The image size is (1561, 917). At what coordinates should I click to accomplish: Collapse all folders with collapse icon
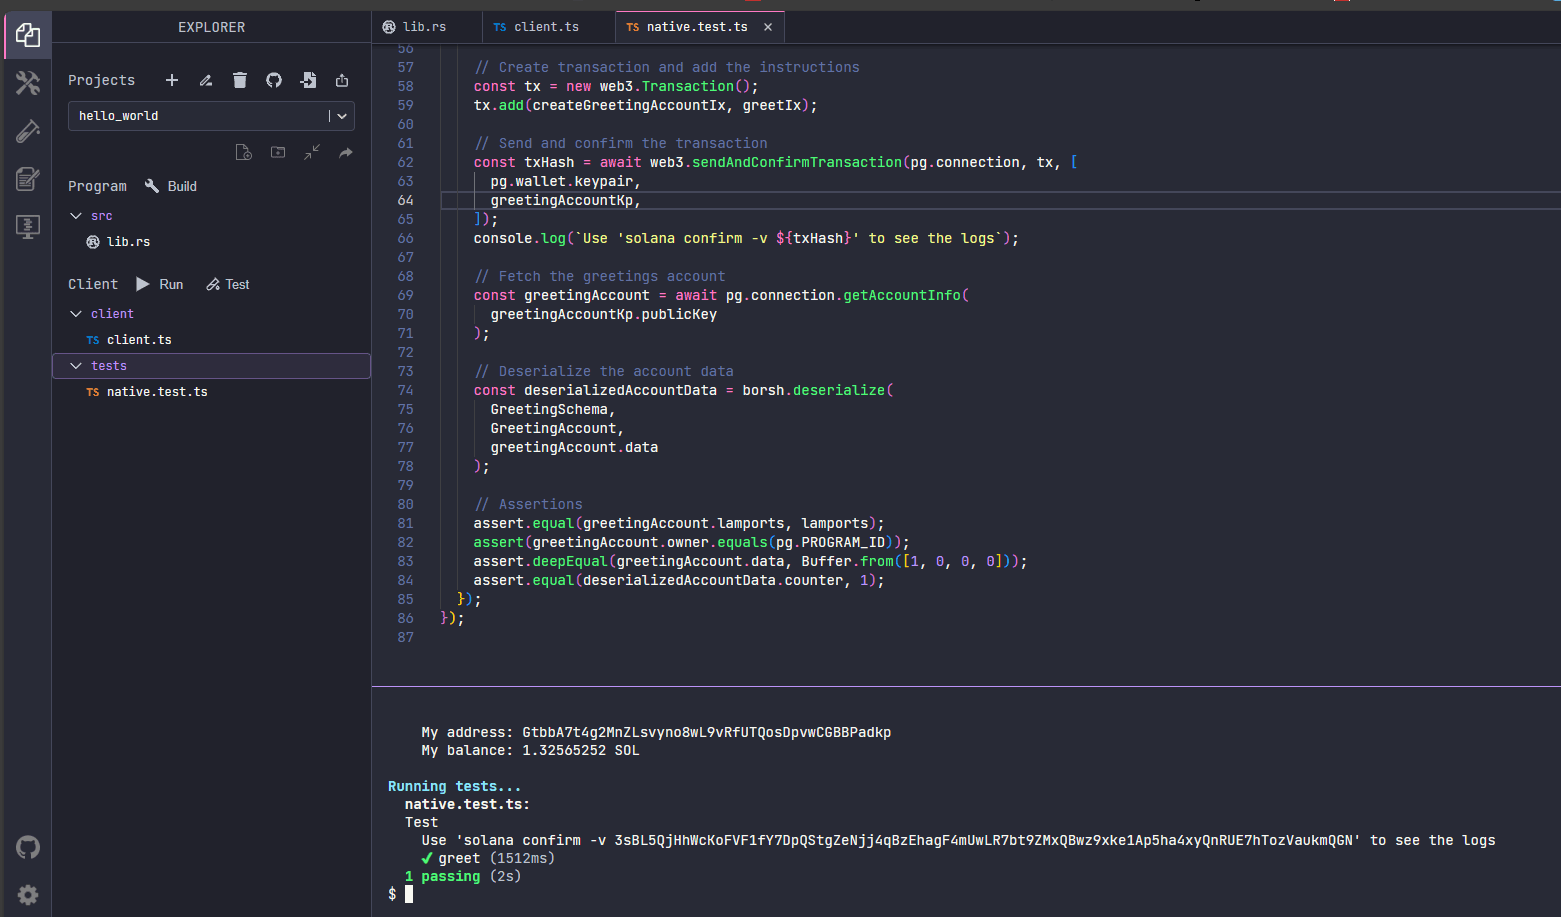pyautogui.click(x=312, y=152)
